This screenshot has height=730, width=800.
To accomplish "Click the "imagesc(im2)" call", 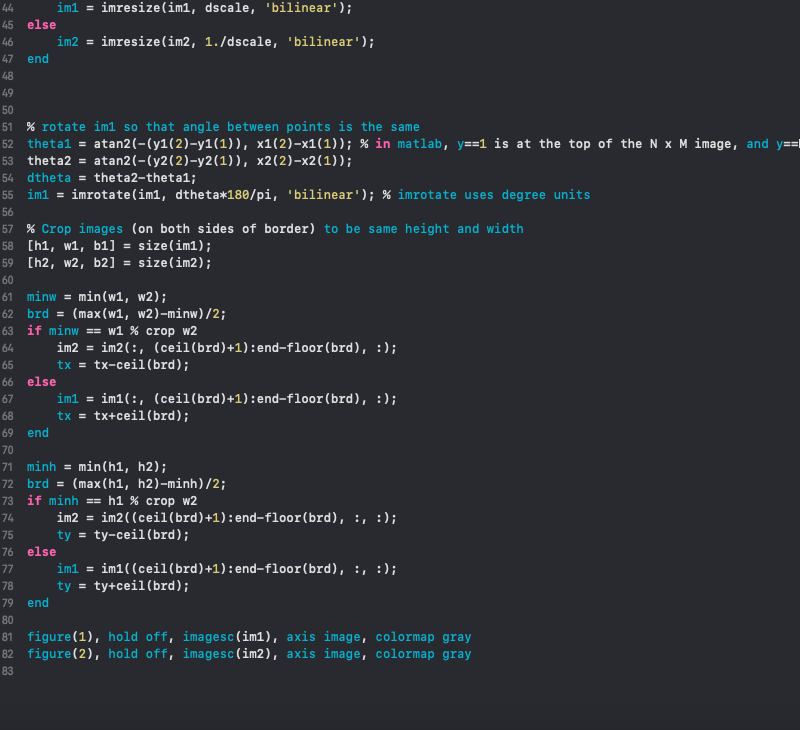I will (227, 654).
